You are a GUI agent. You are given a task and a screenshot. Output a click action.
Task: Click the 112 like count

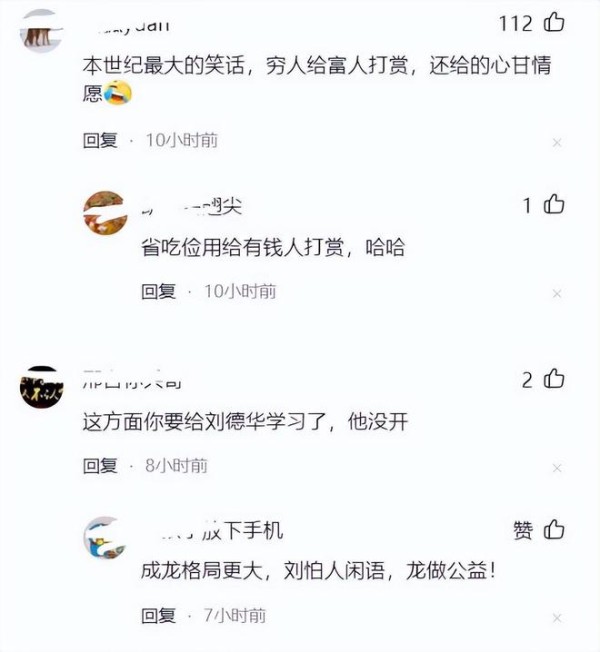point(516,23)
